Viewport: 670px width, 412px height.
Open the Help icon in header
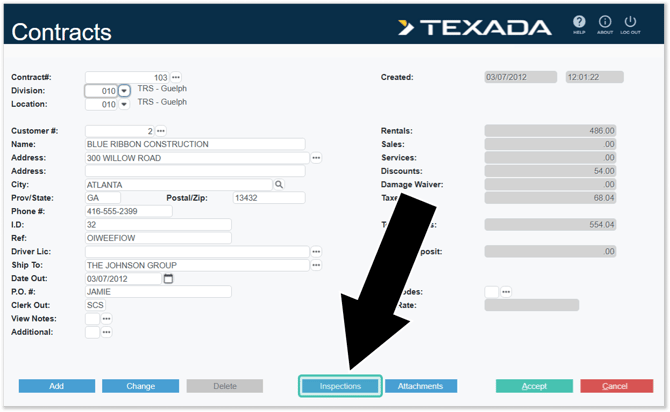(x=579, y=22)
